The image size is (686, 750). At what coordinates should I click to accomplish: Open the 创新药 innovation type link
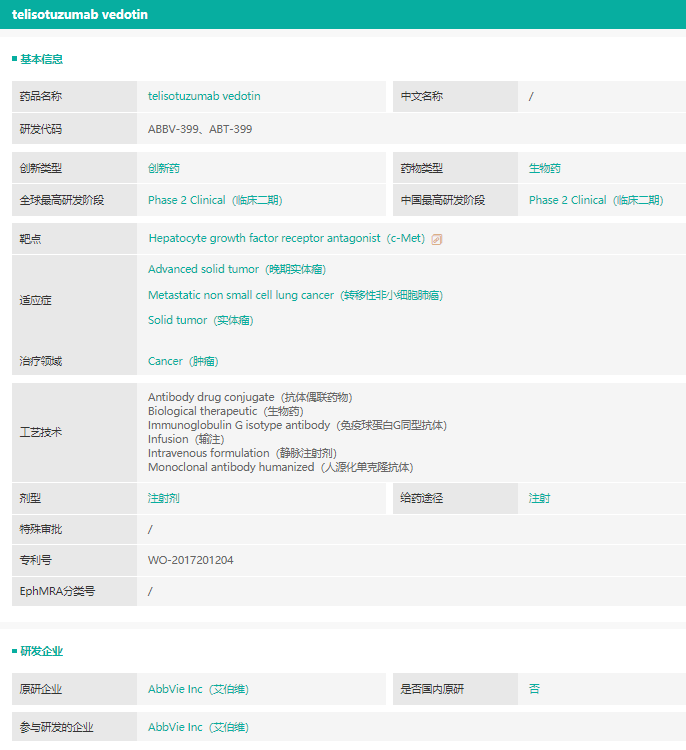tap(164, 169)
